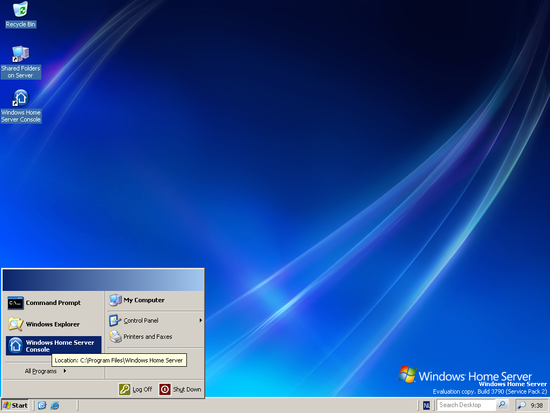Launch Internet Explorer from quick launch
Screen dimensions: 550x413
pyautogui.click(x=55, y=406)
